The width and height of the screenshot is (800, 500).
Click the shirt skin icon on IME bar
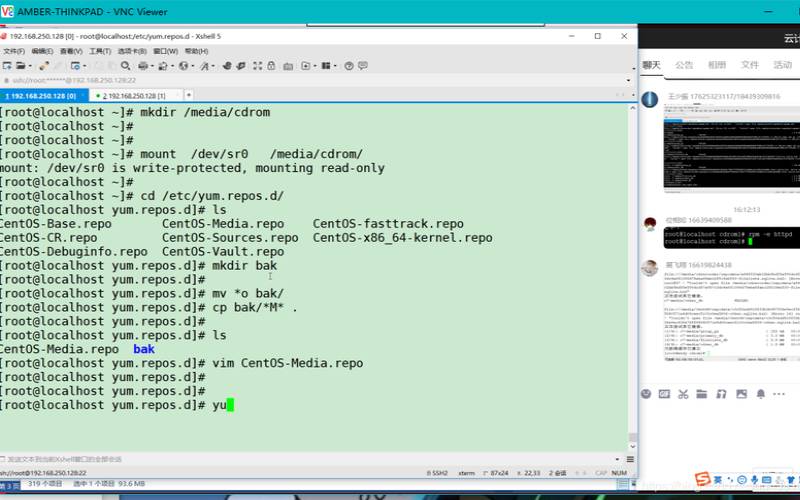pos(790,480)
